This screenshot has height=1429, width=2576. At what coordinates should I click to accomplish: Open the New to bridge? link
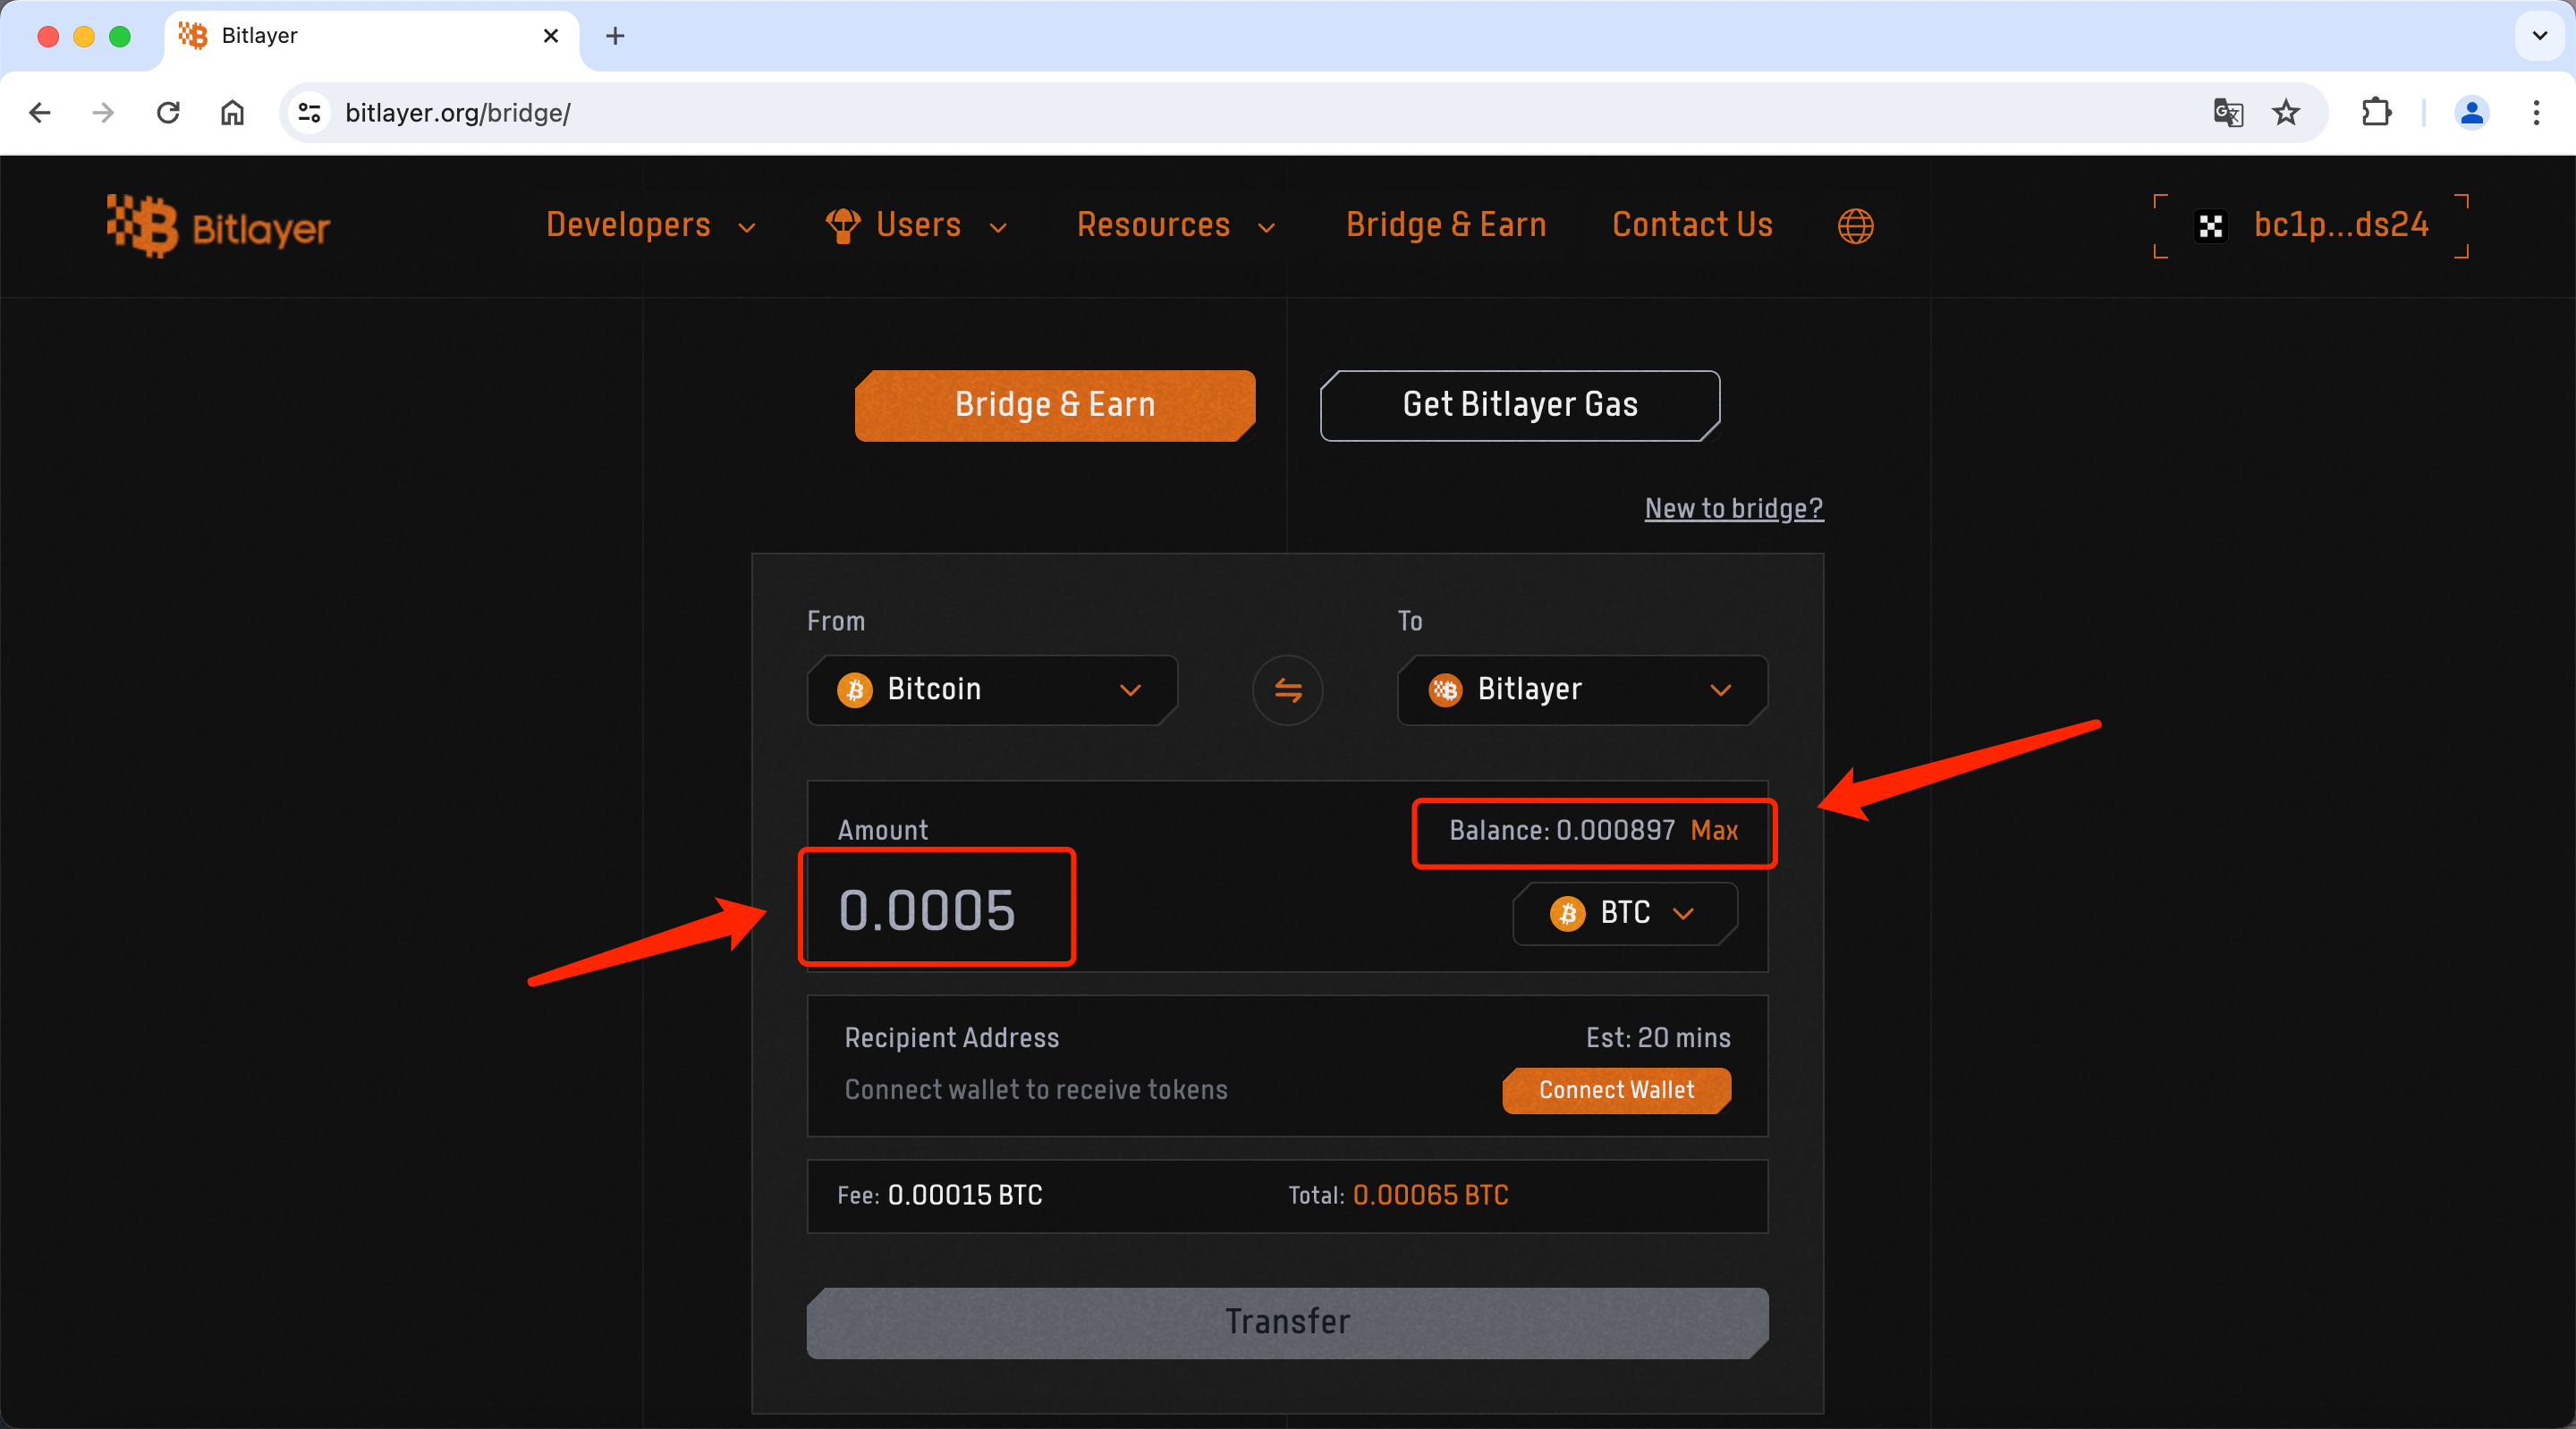[x=1733, y=508]
